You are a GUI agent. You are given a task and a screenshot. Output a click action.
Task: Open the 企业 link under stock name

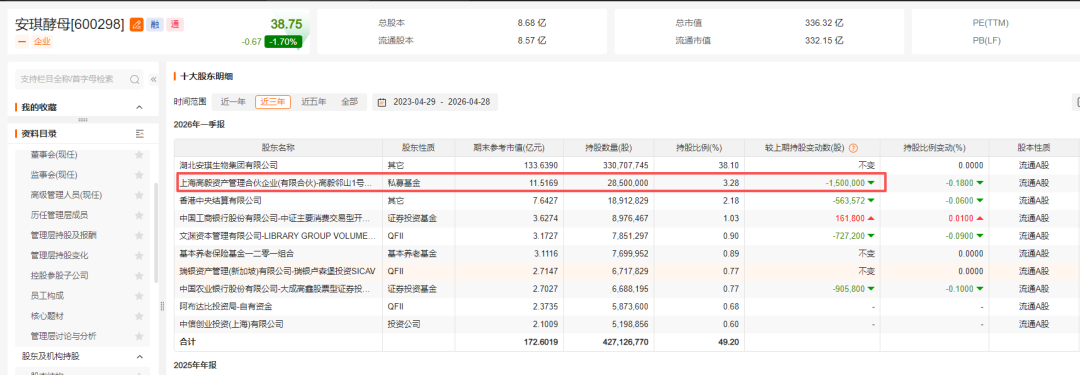(42, 41)
